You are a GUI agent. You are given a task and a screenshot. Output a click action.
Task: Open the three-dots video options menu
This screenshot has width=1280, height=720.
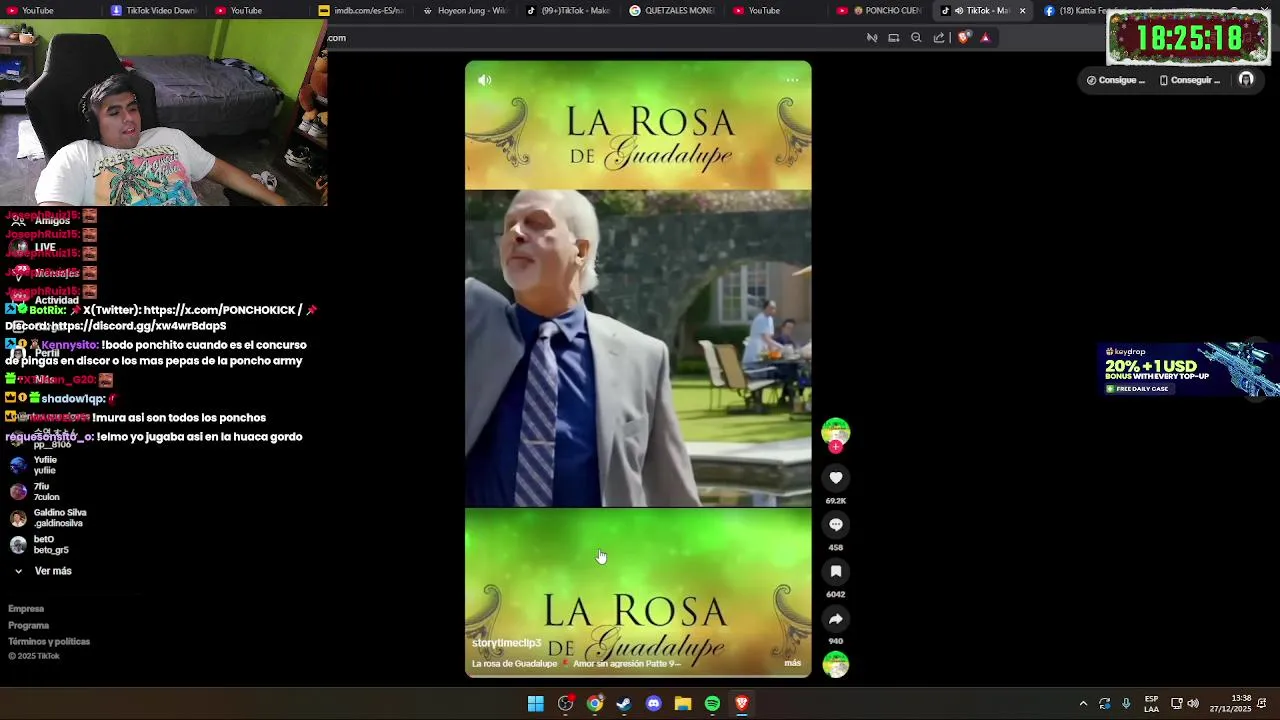pos(792,80)
